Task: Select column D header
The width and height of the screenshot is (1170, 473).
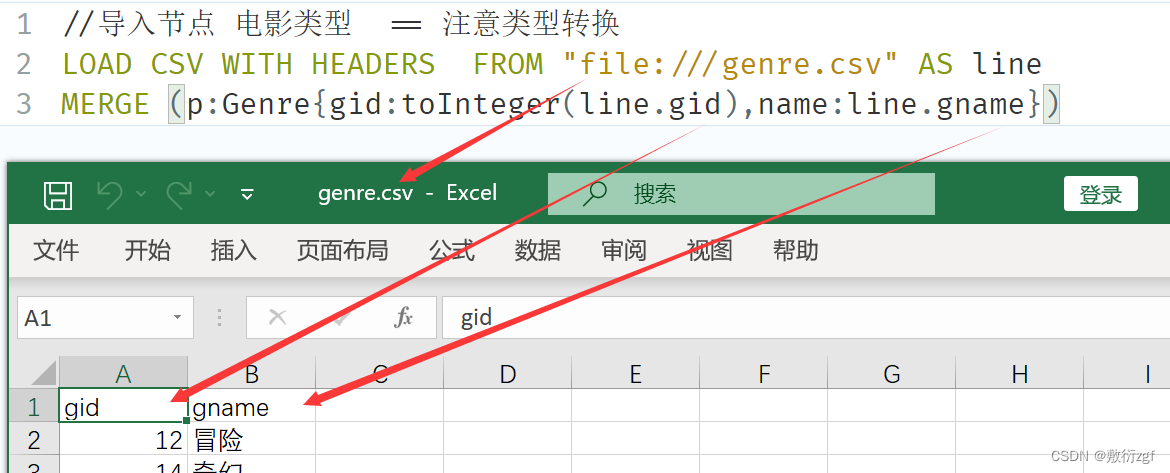Action: [507, 373]
